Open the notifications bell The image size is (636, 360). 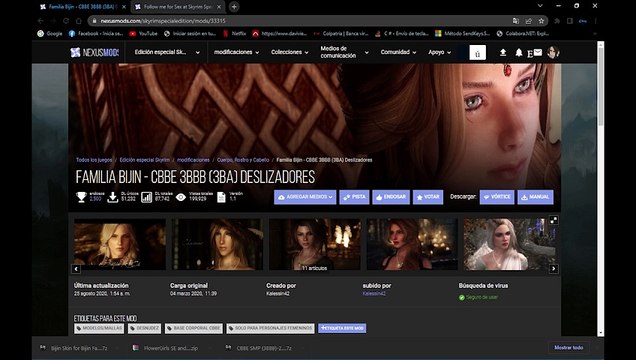coord(518,52)
